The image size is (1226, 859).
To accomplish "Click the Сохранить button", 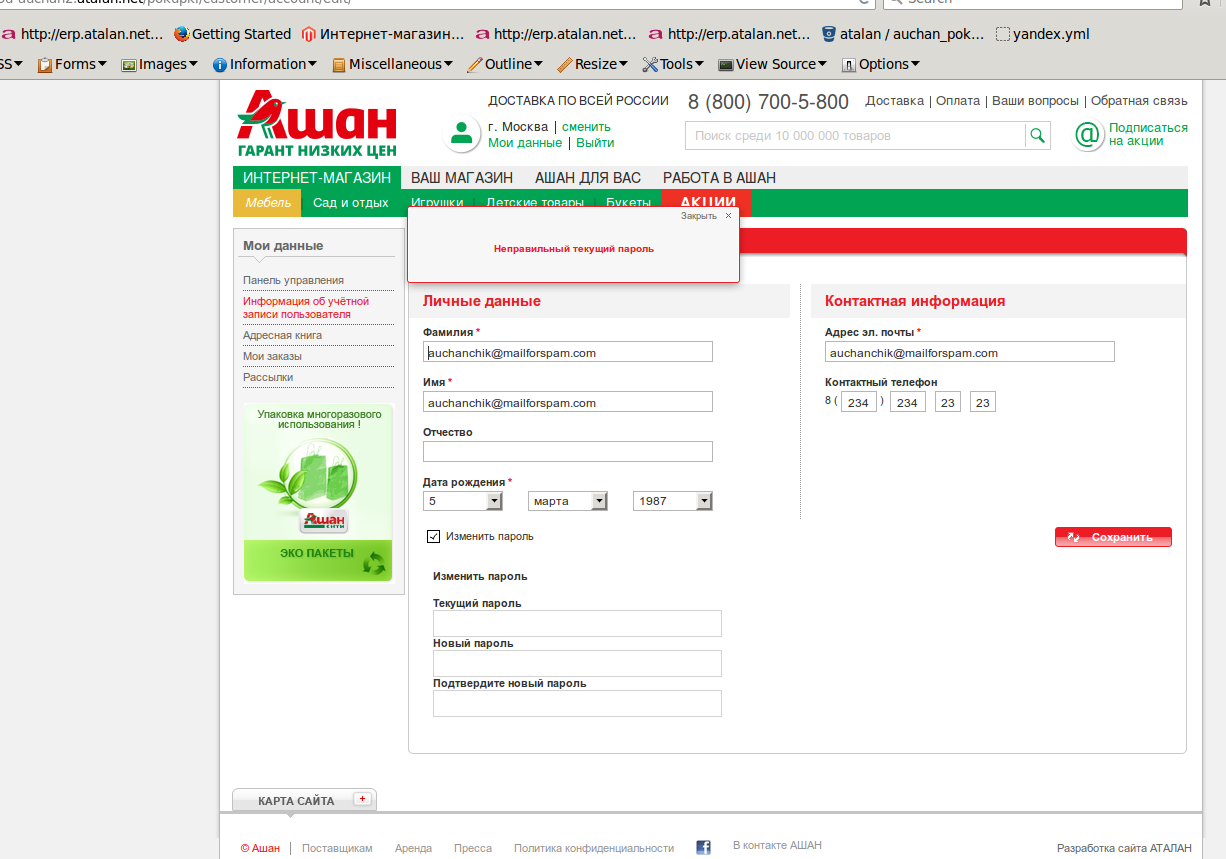I will click(1113, 537).
